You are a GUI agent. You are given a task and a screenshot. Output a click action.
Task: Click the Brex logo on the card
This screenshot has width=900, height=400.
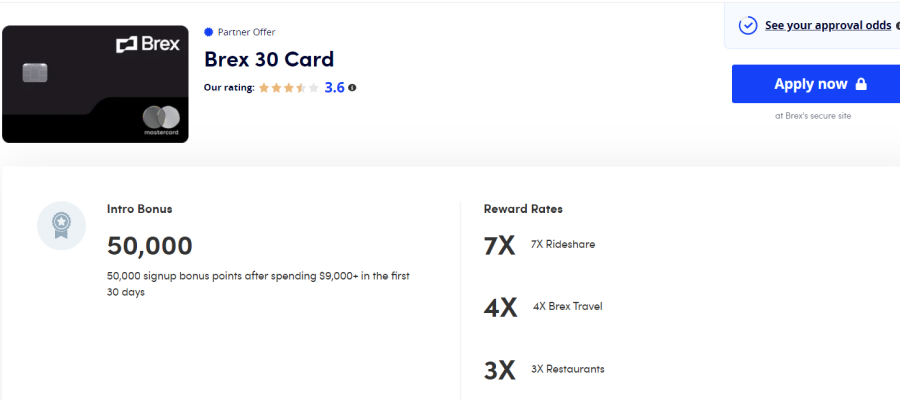(x=148, y=45)
